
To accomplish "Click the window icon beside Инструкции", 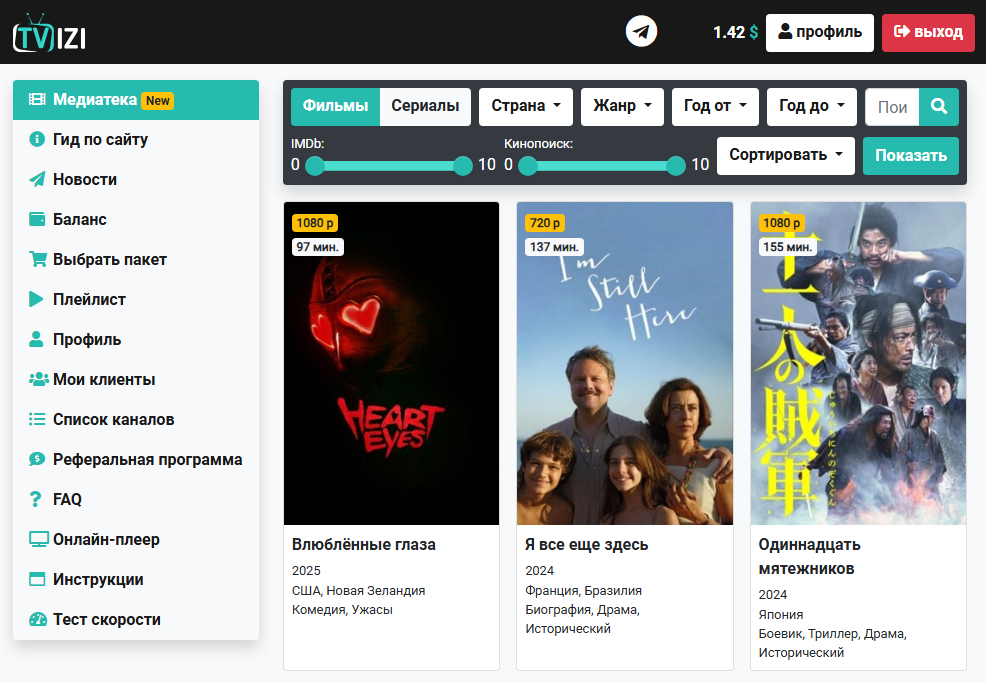I will tap(37, 579).
